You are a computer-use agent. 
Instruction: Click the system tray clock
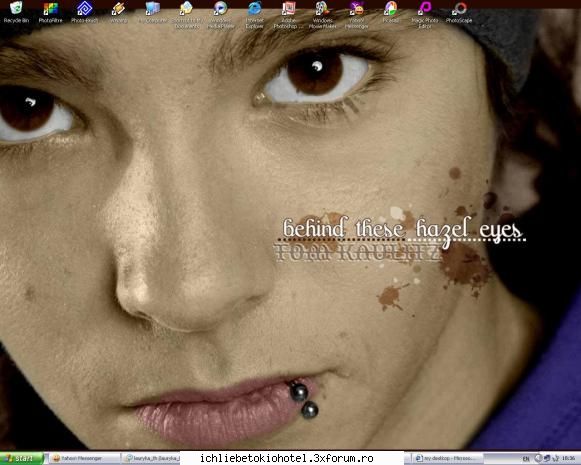pos(568,458)
